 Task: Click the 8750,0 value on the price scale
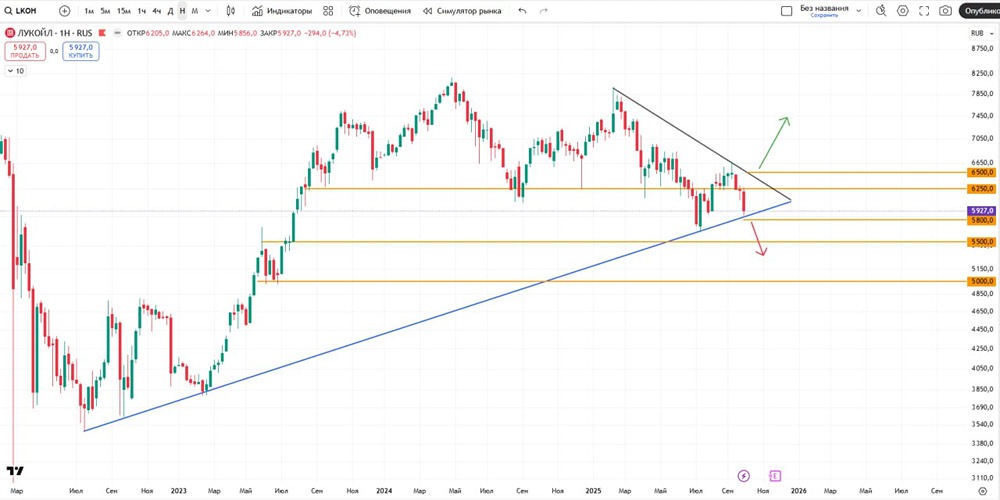pyautogui.click(x=982, y=48)
